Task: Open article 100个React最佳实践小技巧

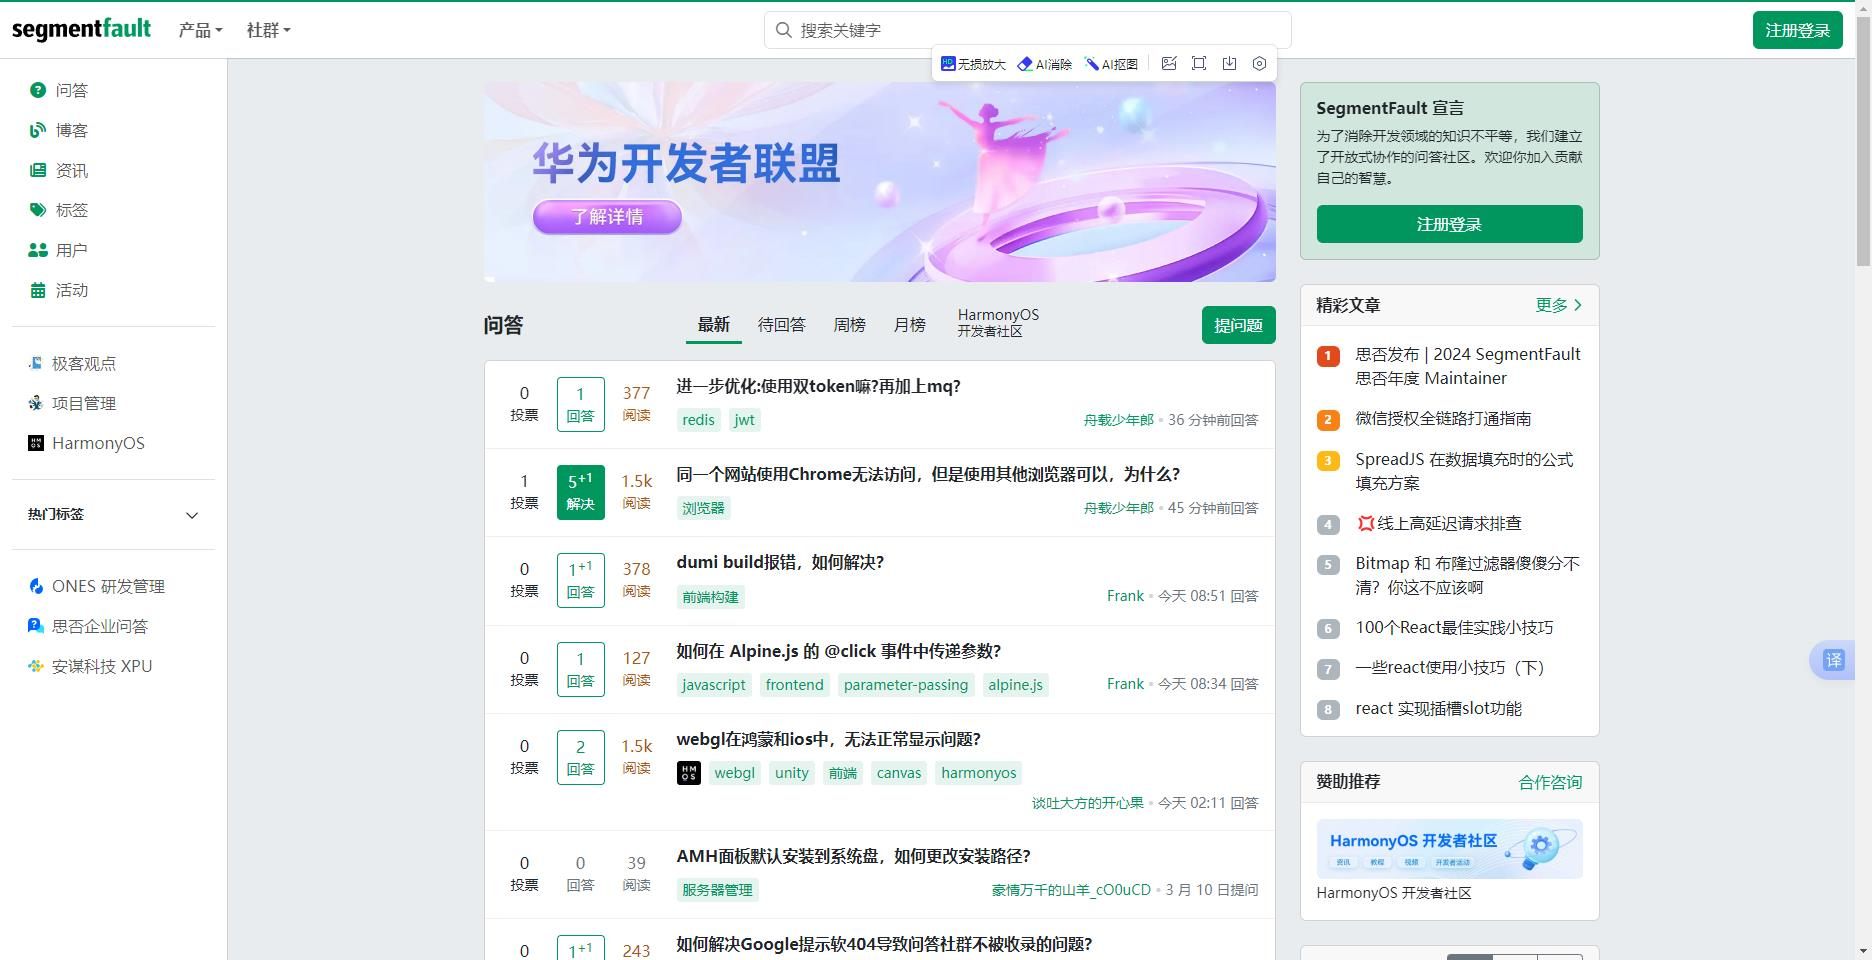Action: (1454, 627)
